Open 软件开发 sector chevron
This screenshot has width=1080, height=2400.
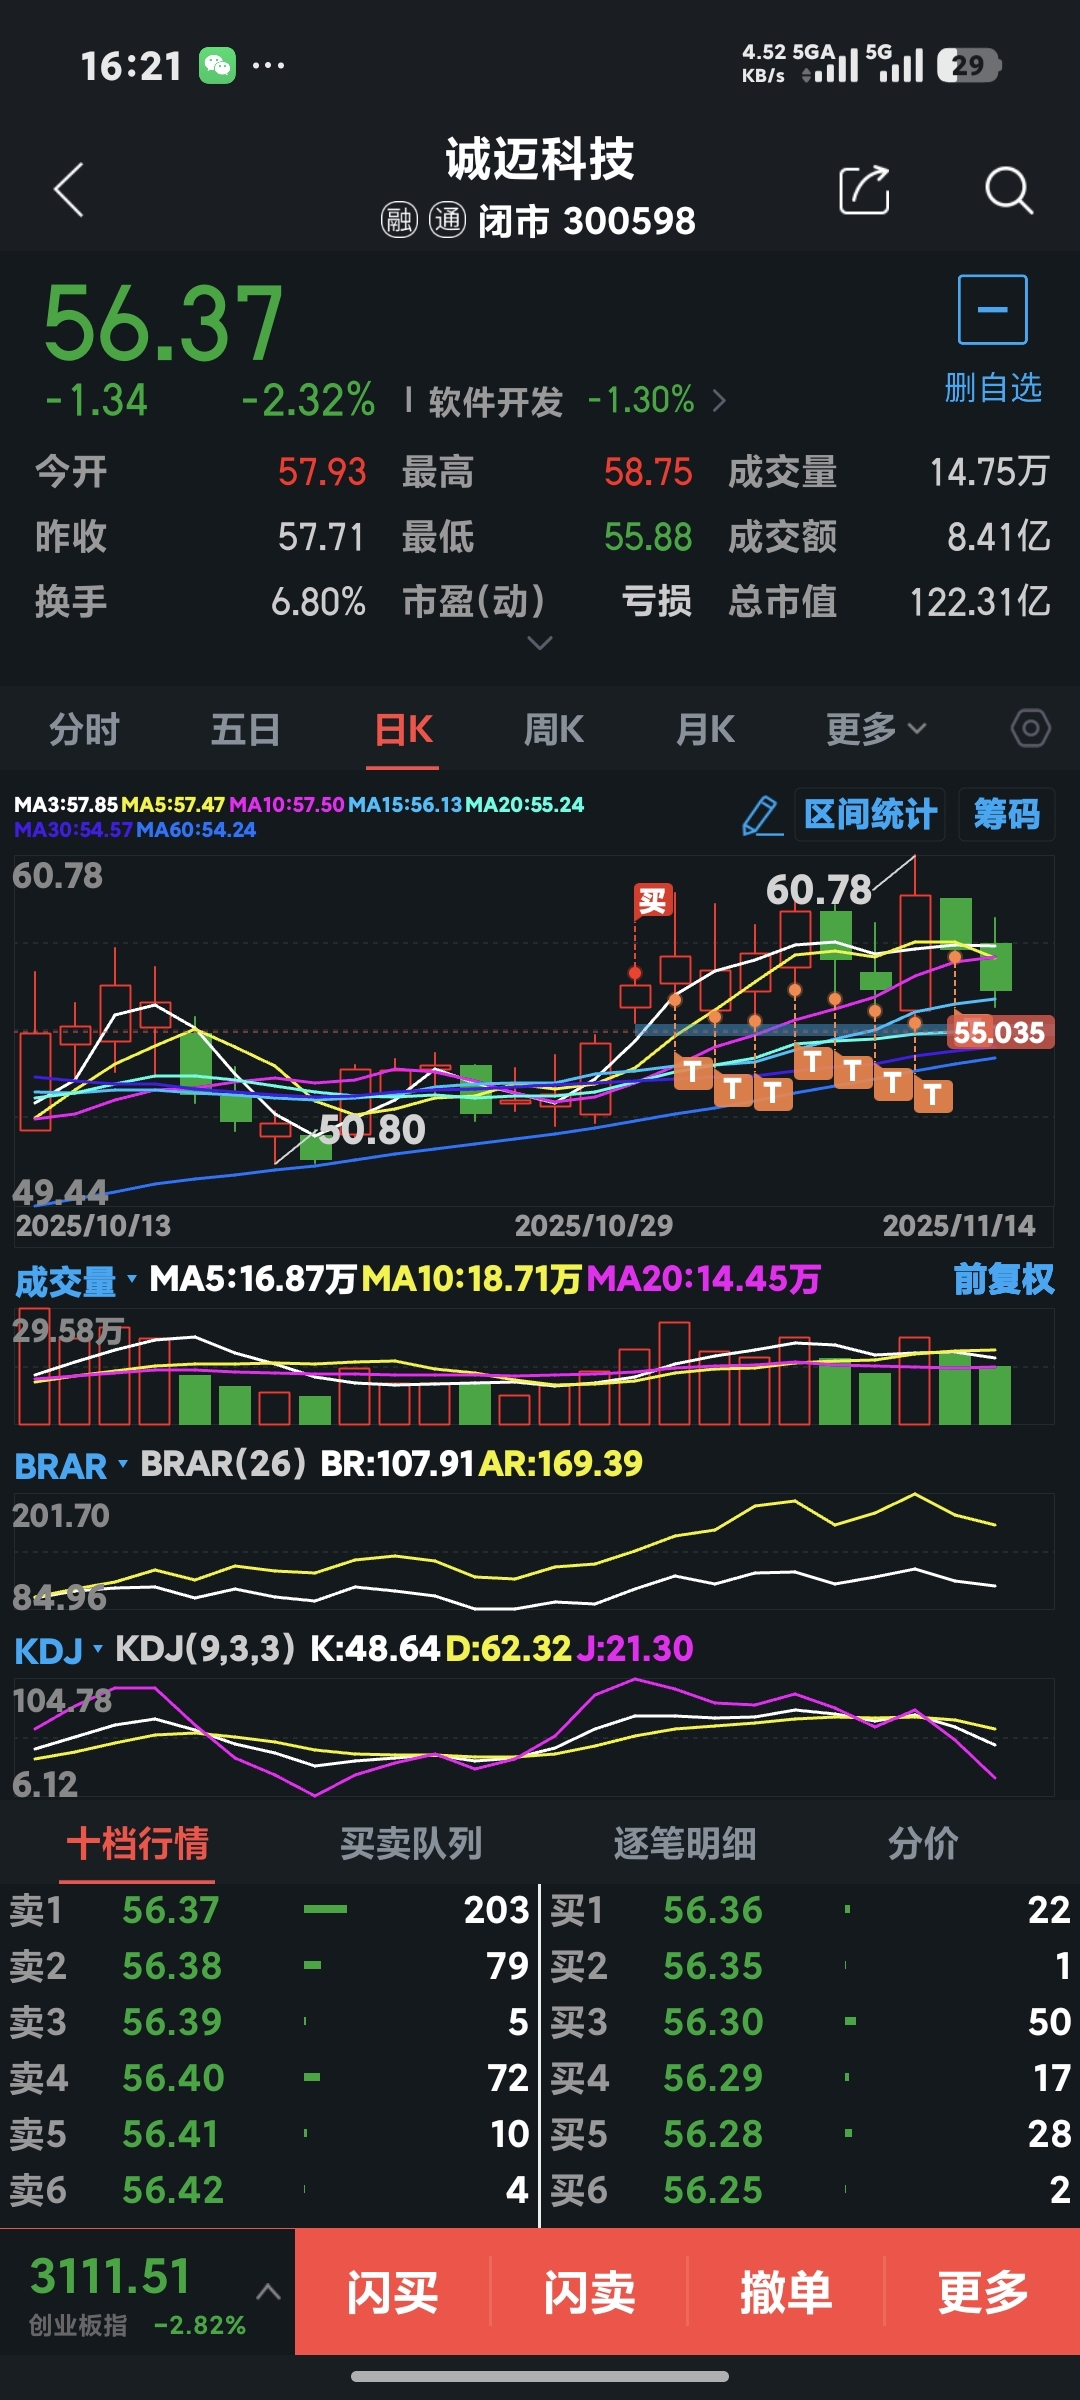719,401
